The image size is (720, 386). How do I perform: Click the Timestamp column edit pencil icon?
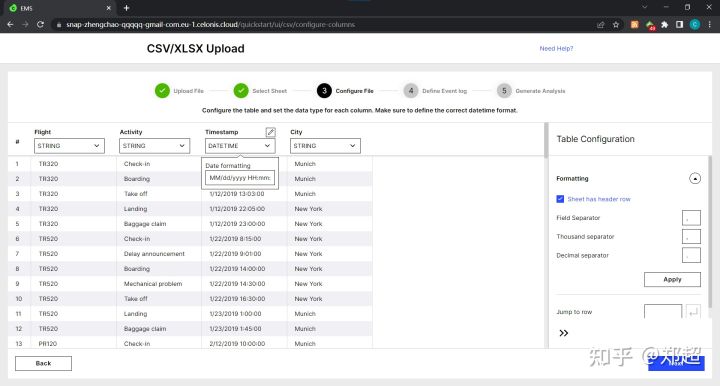point(270,132)
